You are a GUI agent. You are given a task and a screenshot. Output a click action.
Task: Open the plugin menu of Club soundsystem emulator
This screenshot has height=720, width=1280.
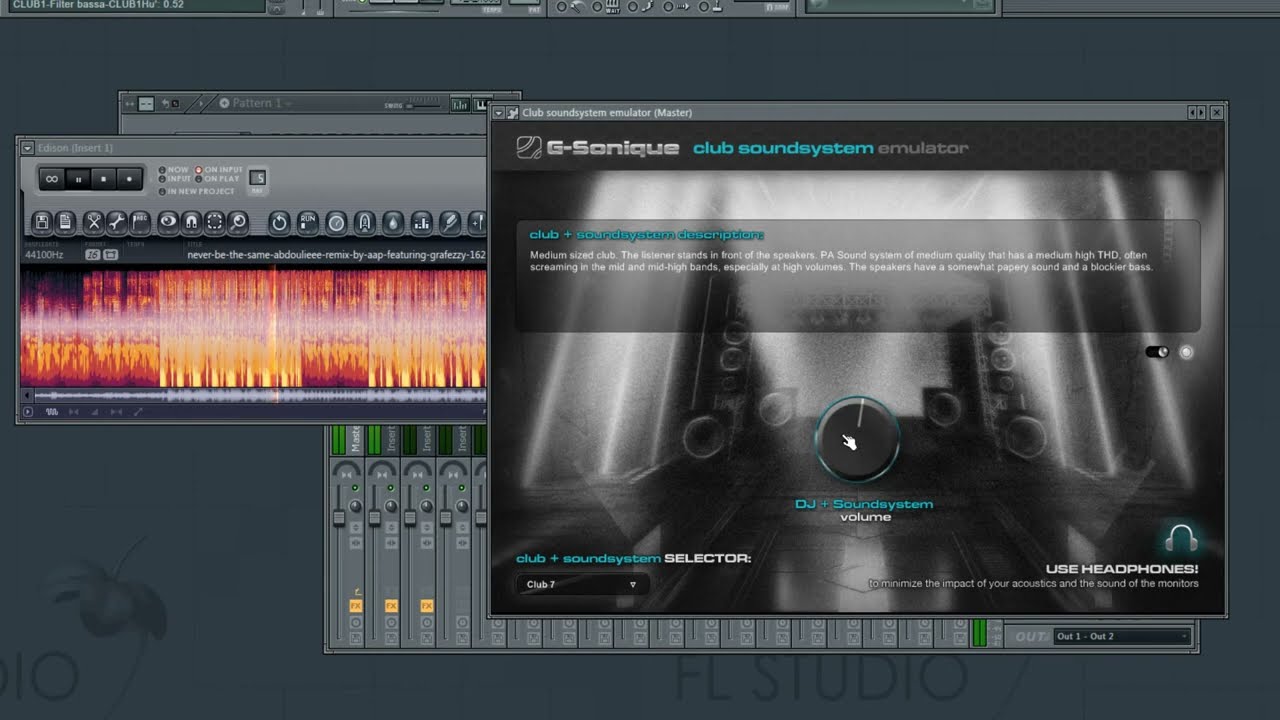pyautogui.click(x=497, y=112)
